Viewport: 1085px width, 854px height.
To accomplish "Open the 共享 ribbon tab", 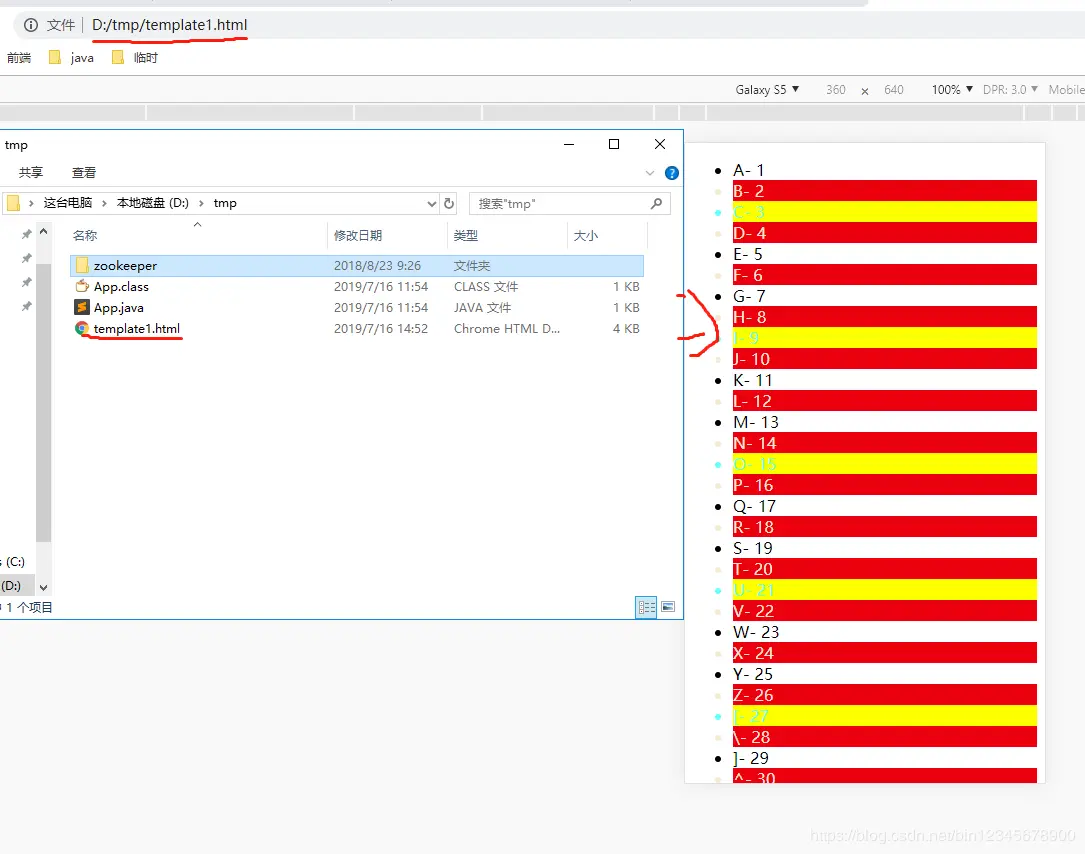I will tap(30, 172).
